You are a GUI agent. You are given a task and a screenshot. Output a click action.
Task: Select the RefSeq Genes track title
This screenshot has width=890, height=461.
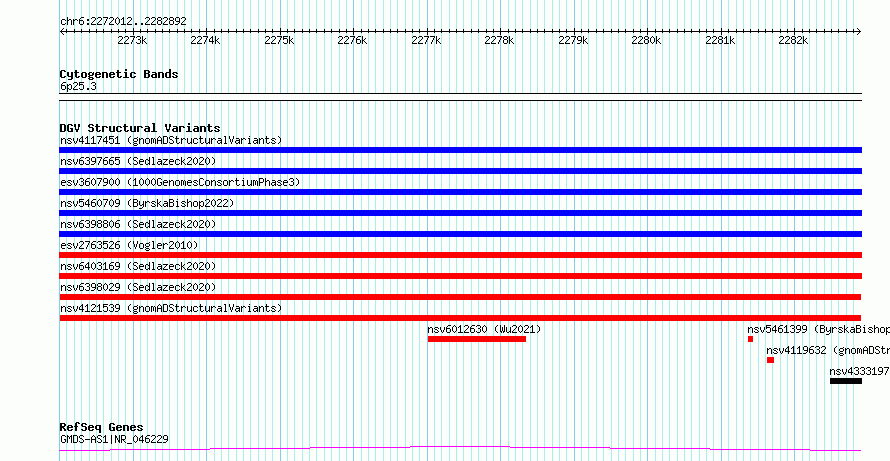(x=102, y=428)
